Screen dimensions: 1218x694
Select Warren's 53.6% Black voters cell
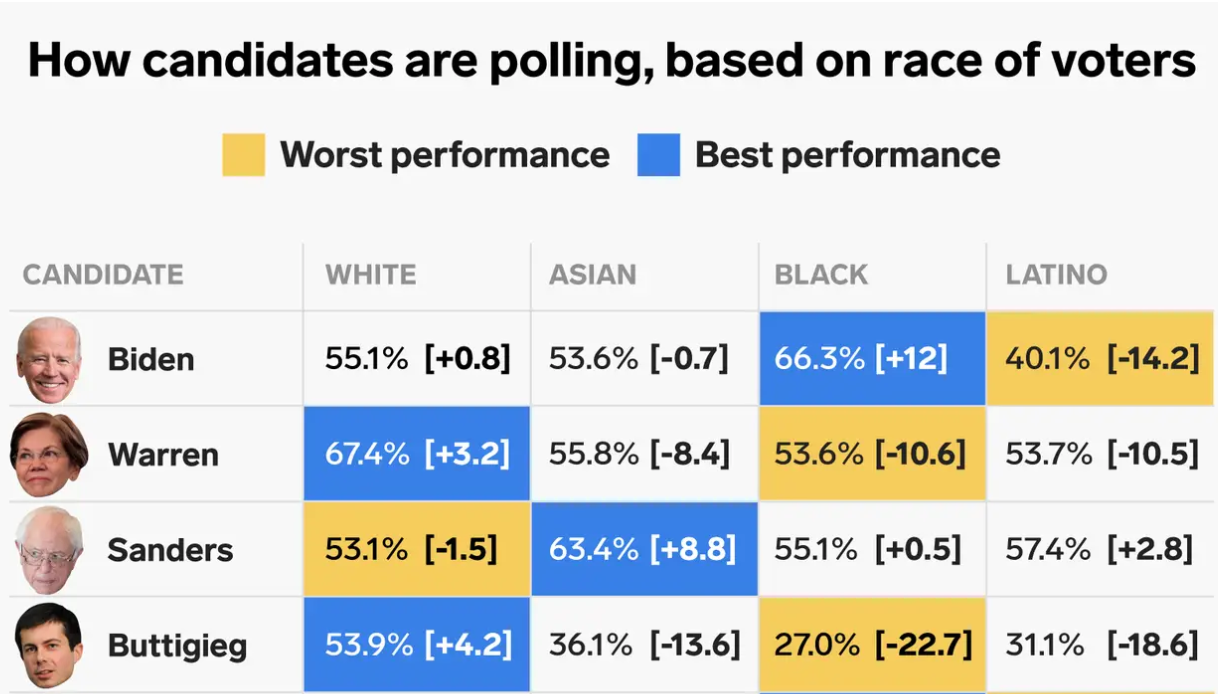[872, 454]
